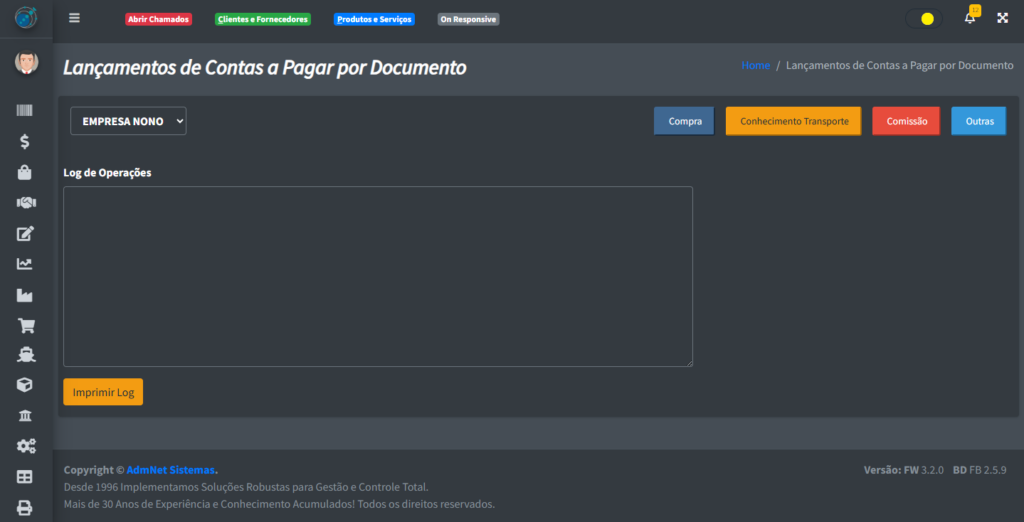Open the shopping bag sidebar icon
The height and width of the screenshot is (522, 1024).
pos(25,172)
